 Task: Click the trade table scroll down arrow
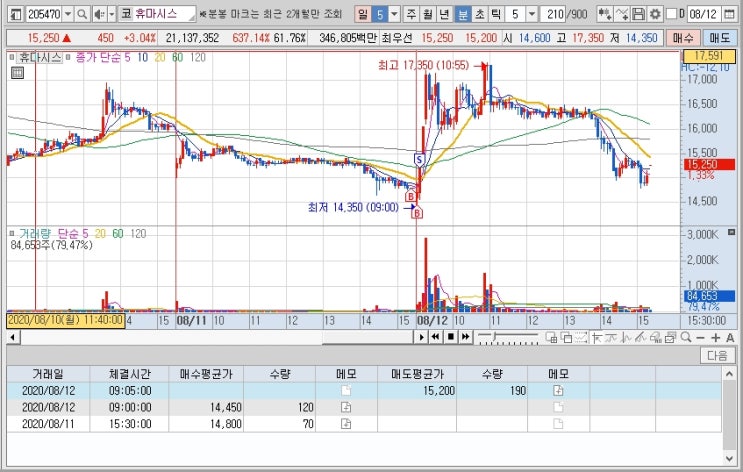pos(730,458)
